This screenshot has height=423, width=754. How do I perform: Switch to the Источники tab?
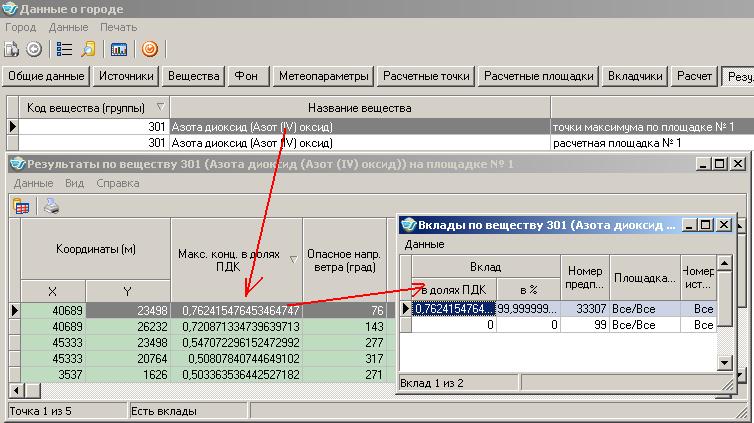coord(126,76)
